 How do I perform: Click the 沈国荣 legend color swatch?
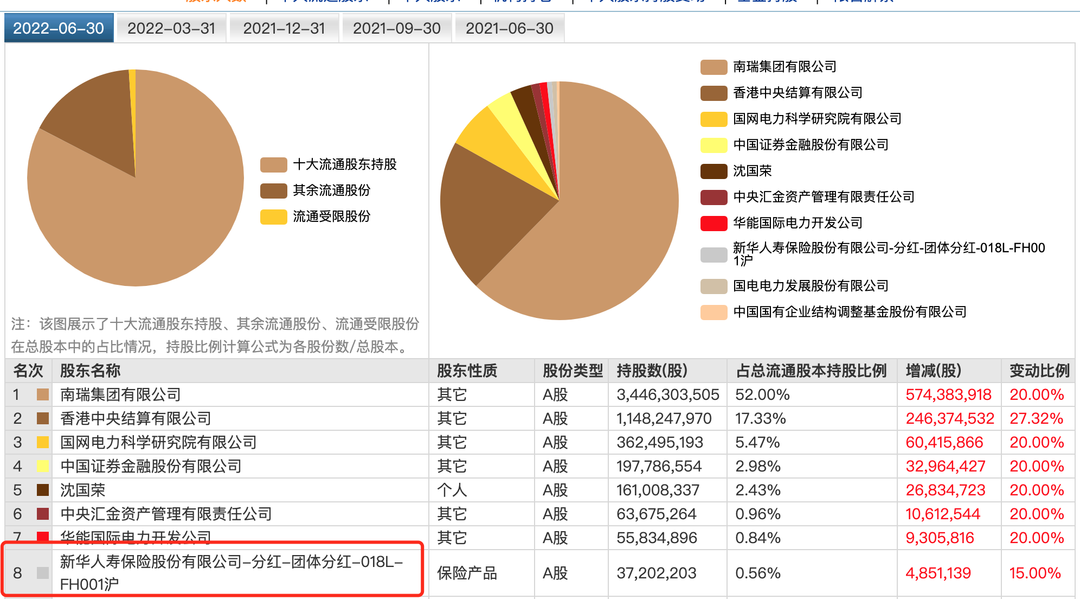(714, 171)
